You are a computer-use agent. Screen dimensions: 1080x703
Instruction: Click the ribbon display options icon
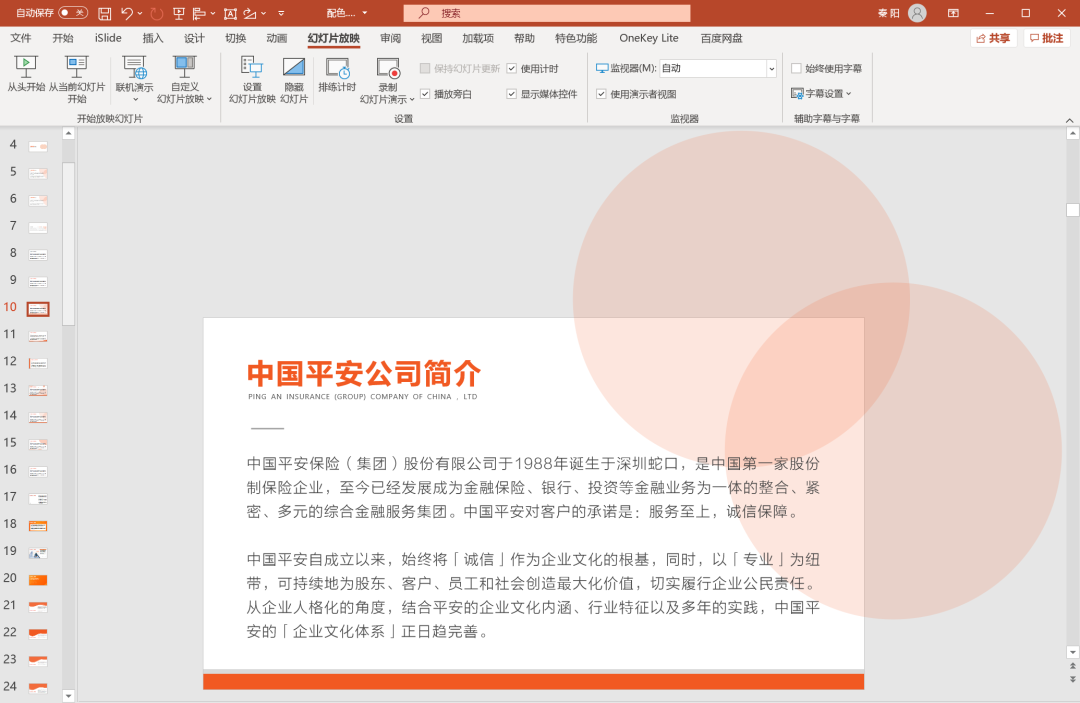click(953, 13)
